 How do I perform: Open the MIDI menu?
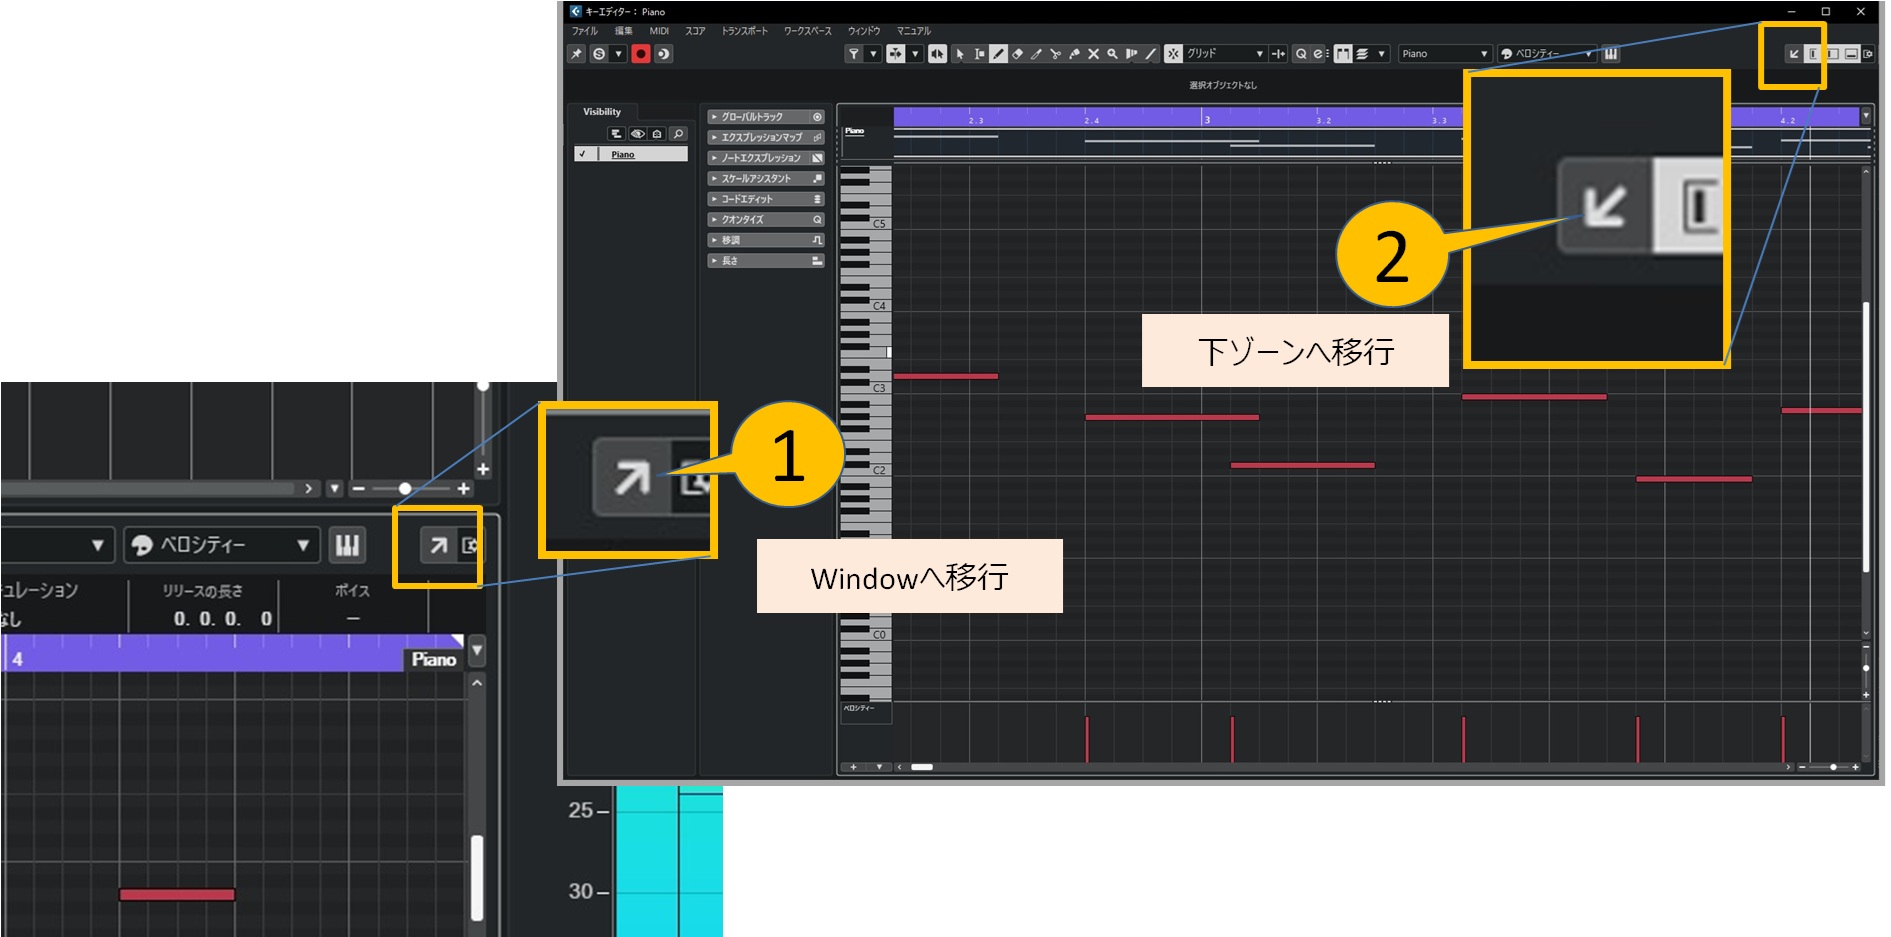[x=659, y=31]
